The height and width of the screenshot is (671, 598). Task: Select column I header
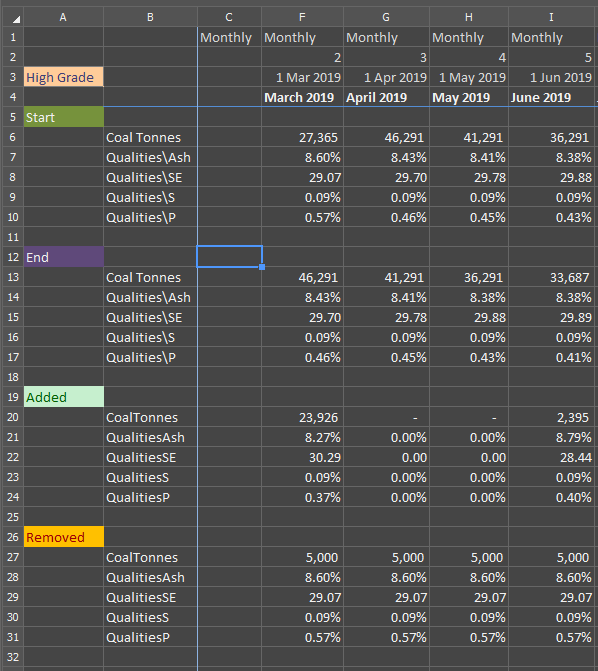(551, 17)
